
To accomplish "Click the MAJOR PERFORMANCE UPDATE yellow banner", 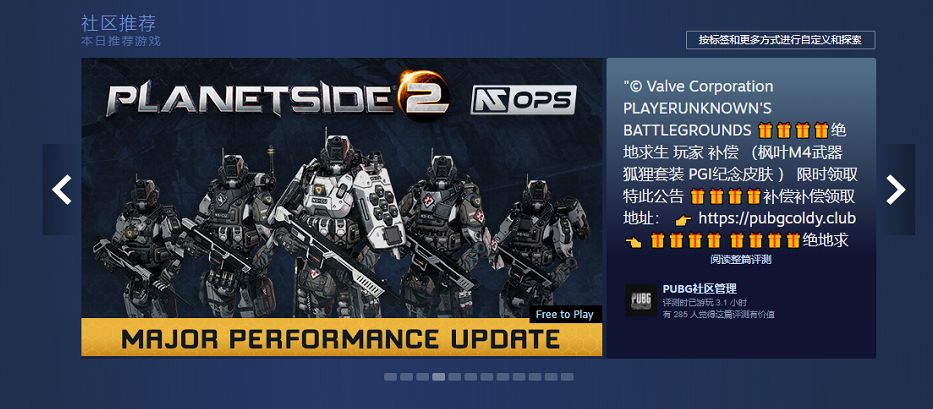I will pyautogui.click(x=342, y=338).
